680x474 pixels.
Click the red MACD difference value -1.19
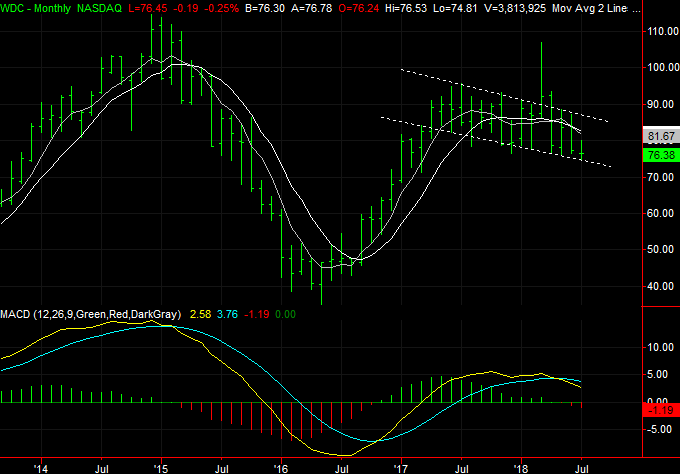257,314
